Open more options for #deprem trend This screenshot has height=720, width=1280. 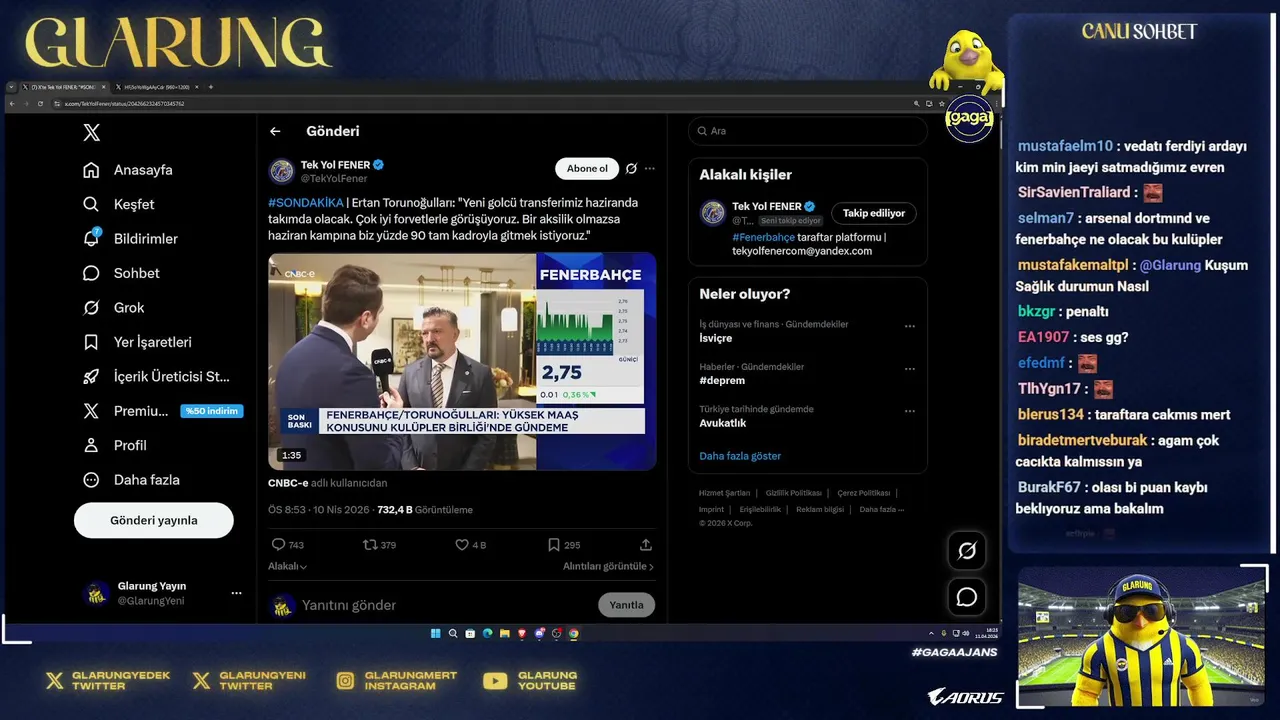click(x=910, y=368)
